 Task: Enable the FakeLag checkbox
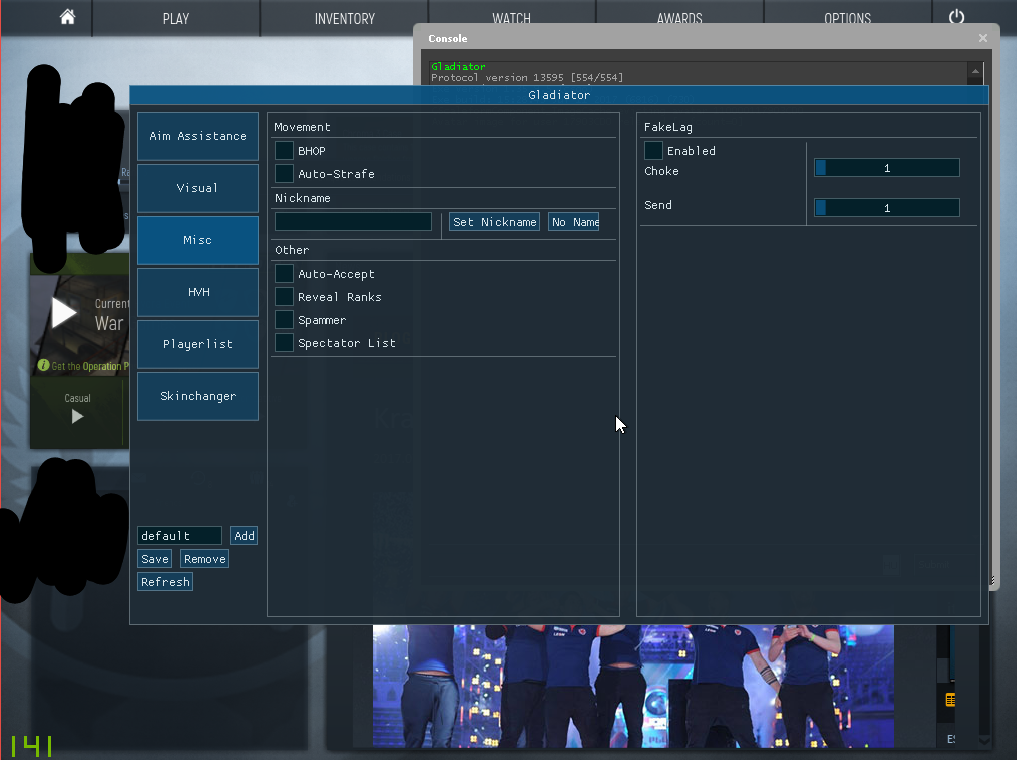click(654, 151)
